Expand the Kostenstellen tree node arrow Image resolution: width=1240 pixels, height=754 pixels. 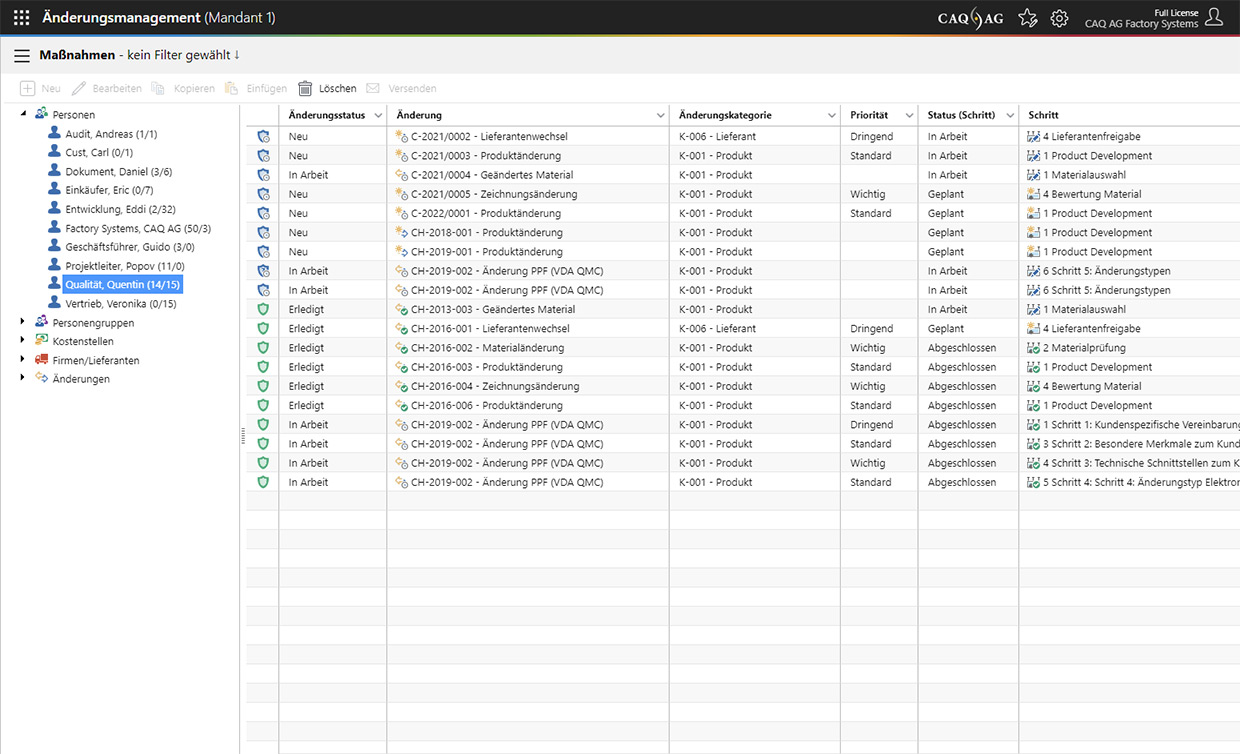(x=24, y=341)
